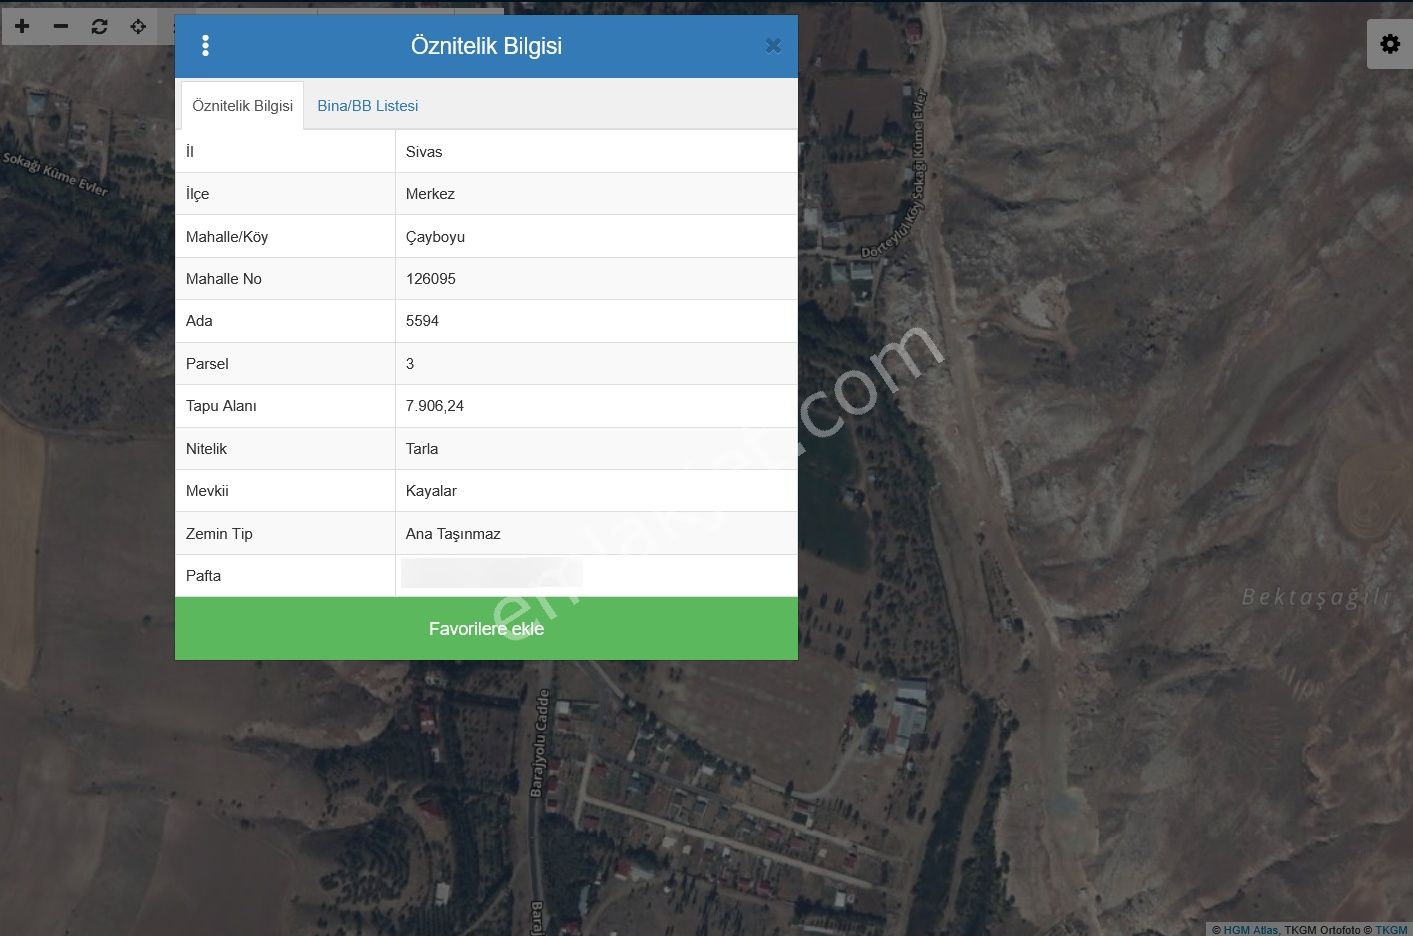This screenshot has height=936, width=1413.
Task: Zoom in with the plus icon
Action: [22, 26]
